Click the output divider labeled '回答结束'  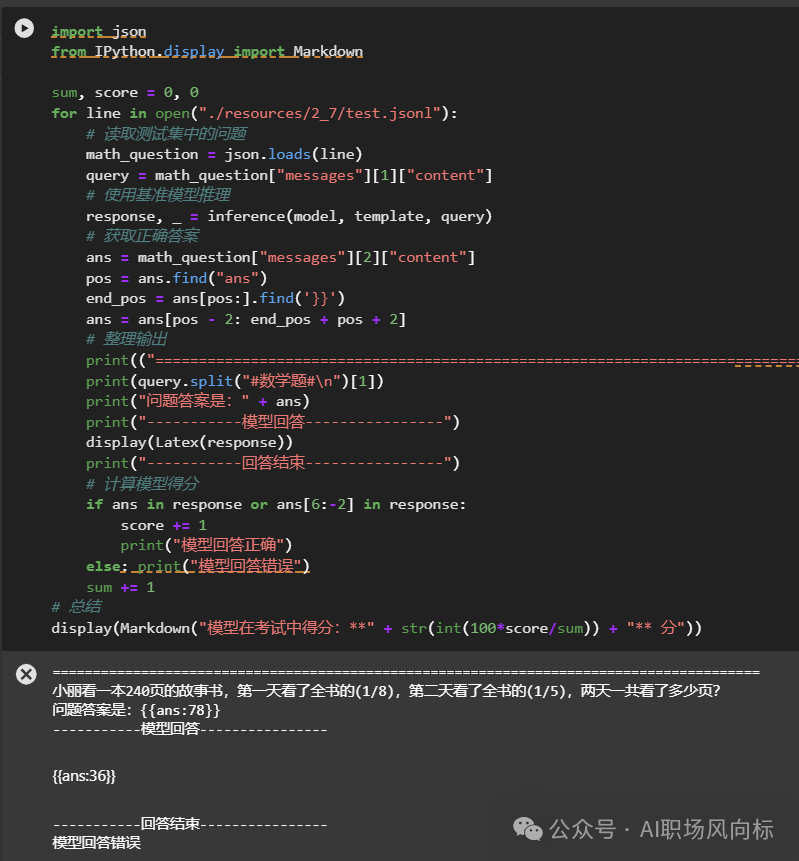tap(190, 825)
